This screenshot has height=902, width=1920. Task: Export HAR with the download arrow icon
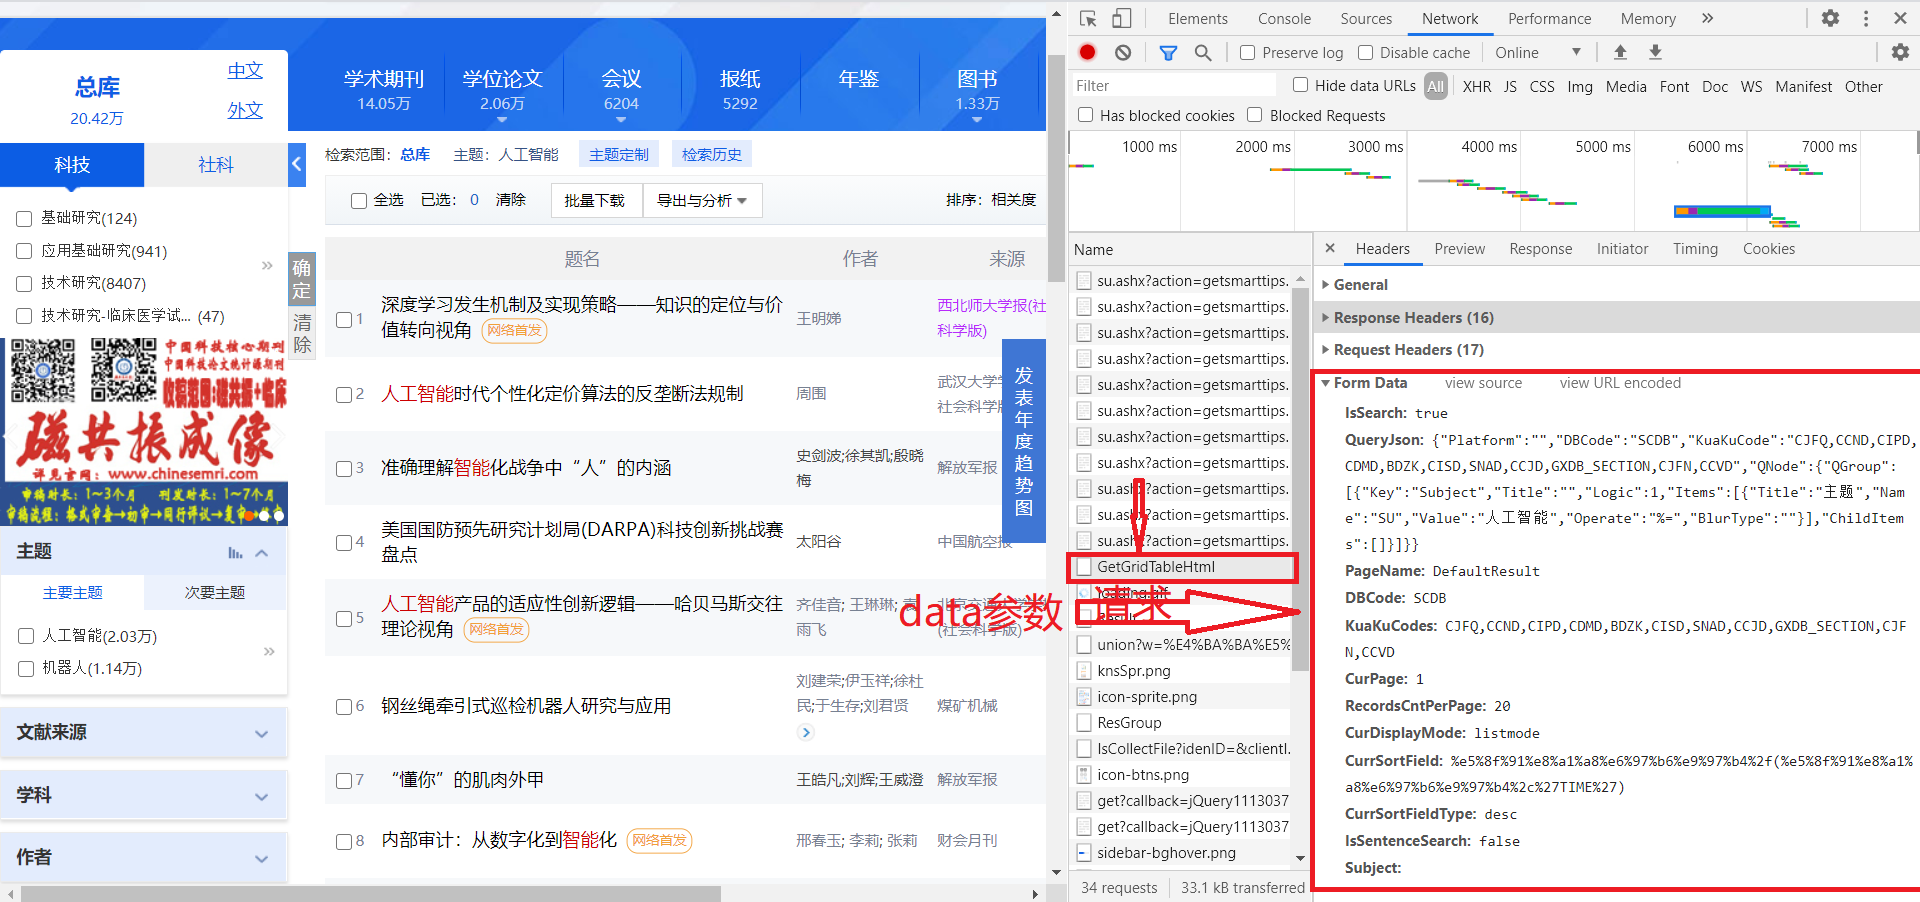(1655, 52)
